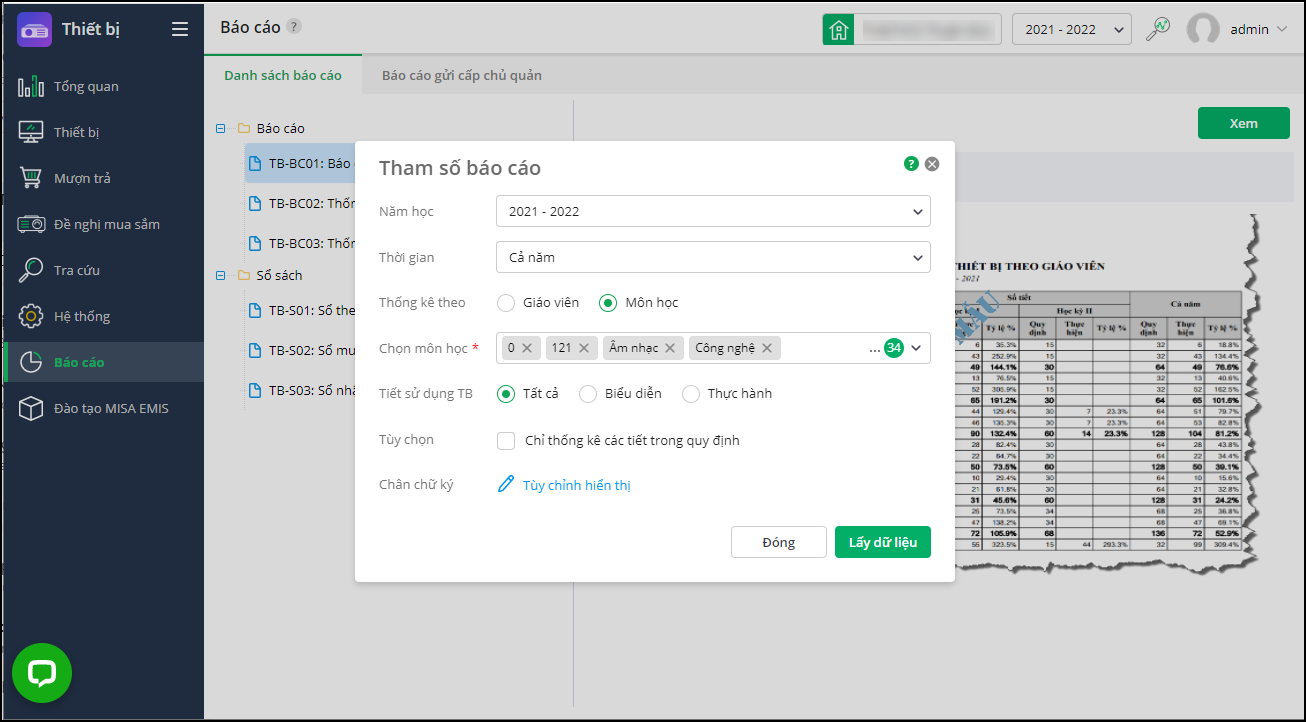Click the blurred school name field in header
The width and height of the screenshot is (1306, 722).
click(927, 29)
